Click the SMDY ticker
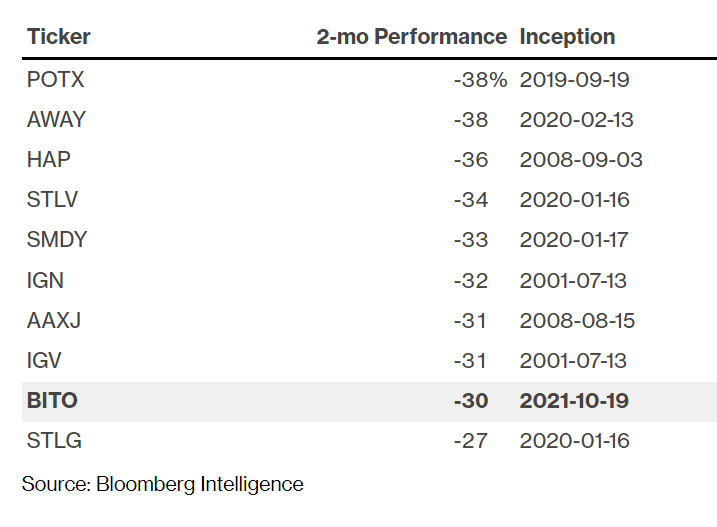This screenshot has height=527, width=717. tap(57, 240)
